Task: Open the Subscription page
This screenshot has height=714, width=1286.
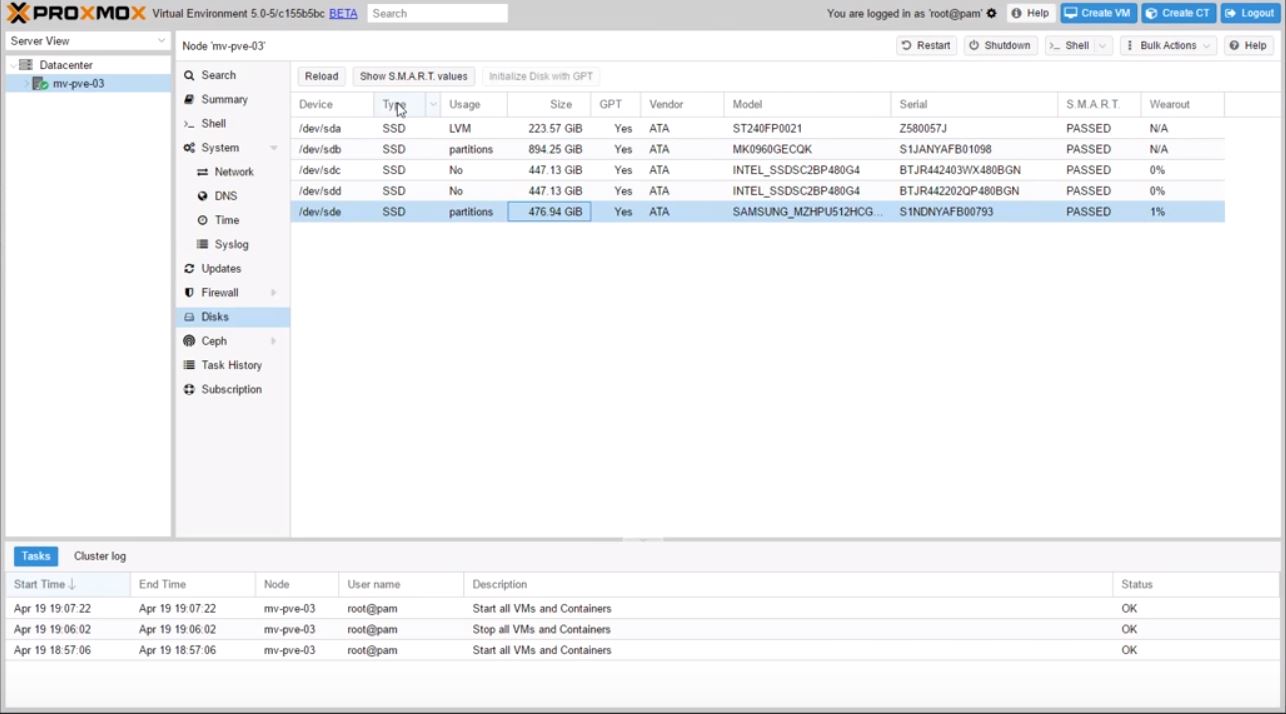Action: coord(231,390)
